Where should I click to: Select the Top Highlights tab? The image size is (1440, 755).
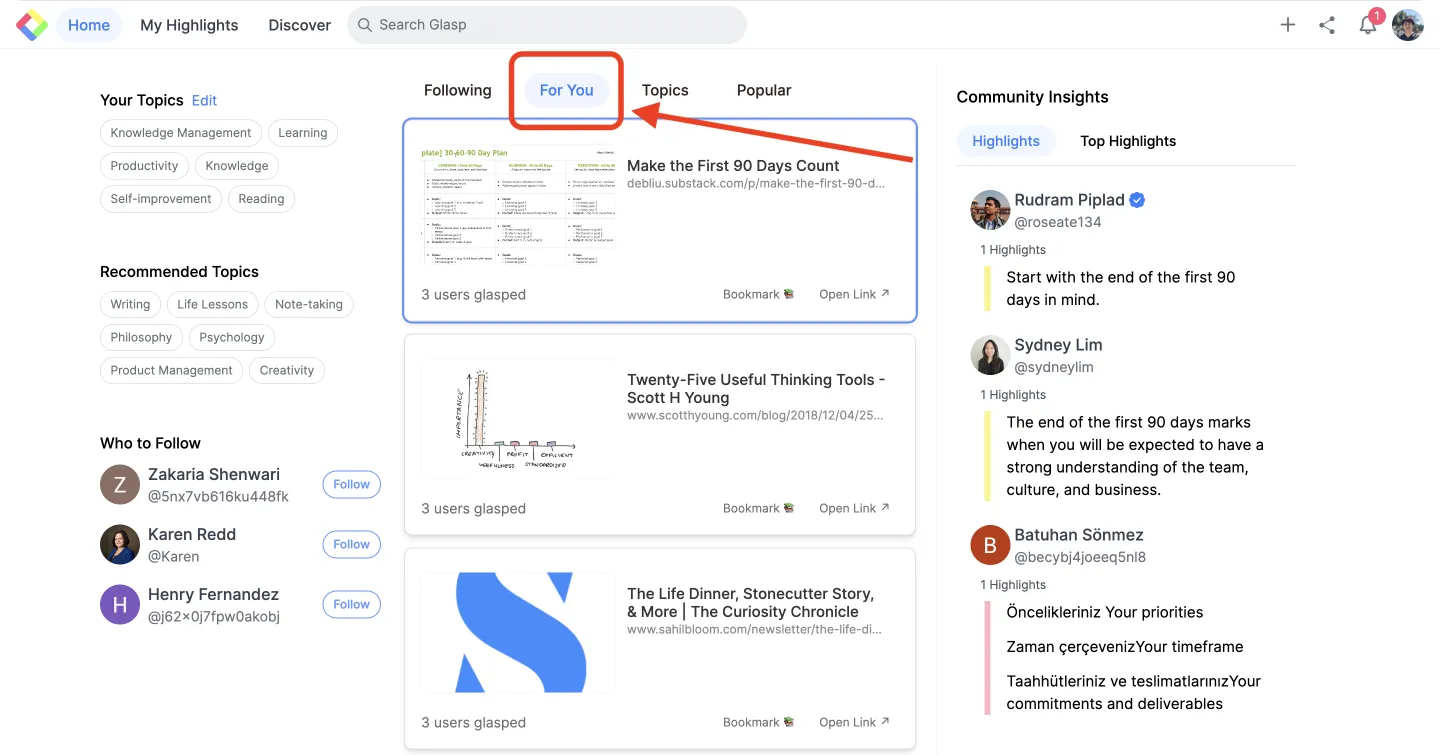tap(1128, 141)
